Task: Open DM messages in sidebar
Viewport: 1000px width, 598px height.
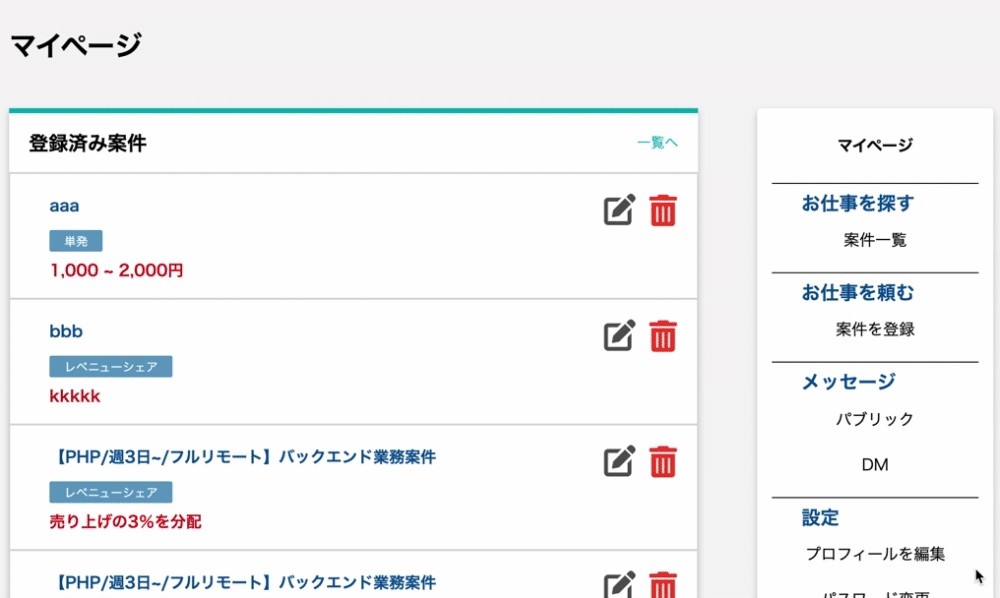Action: point(875,465)
